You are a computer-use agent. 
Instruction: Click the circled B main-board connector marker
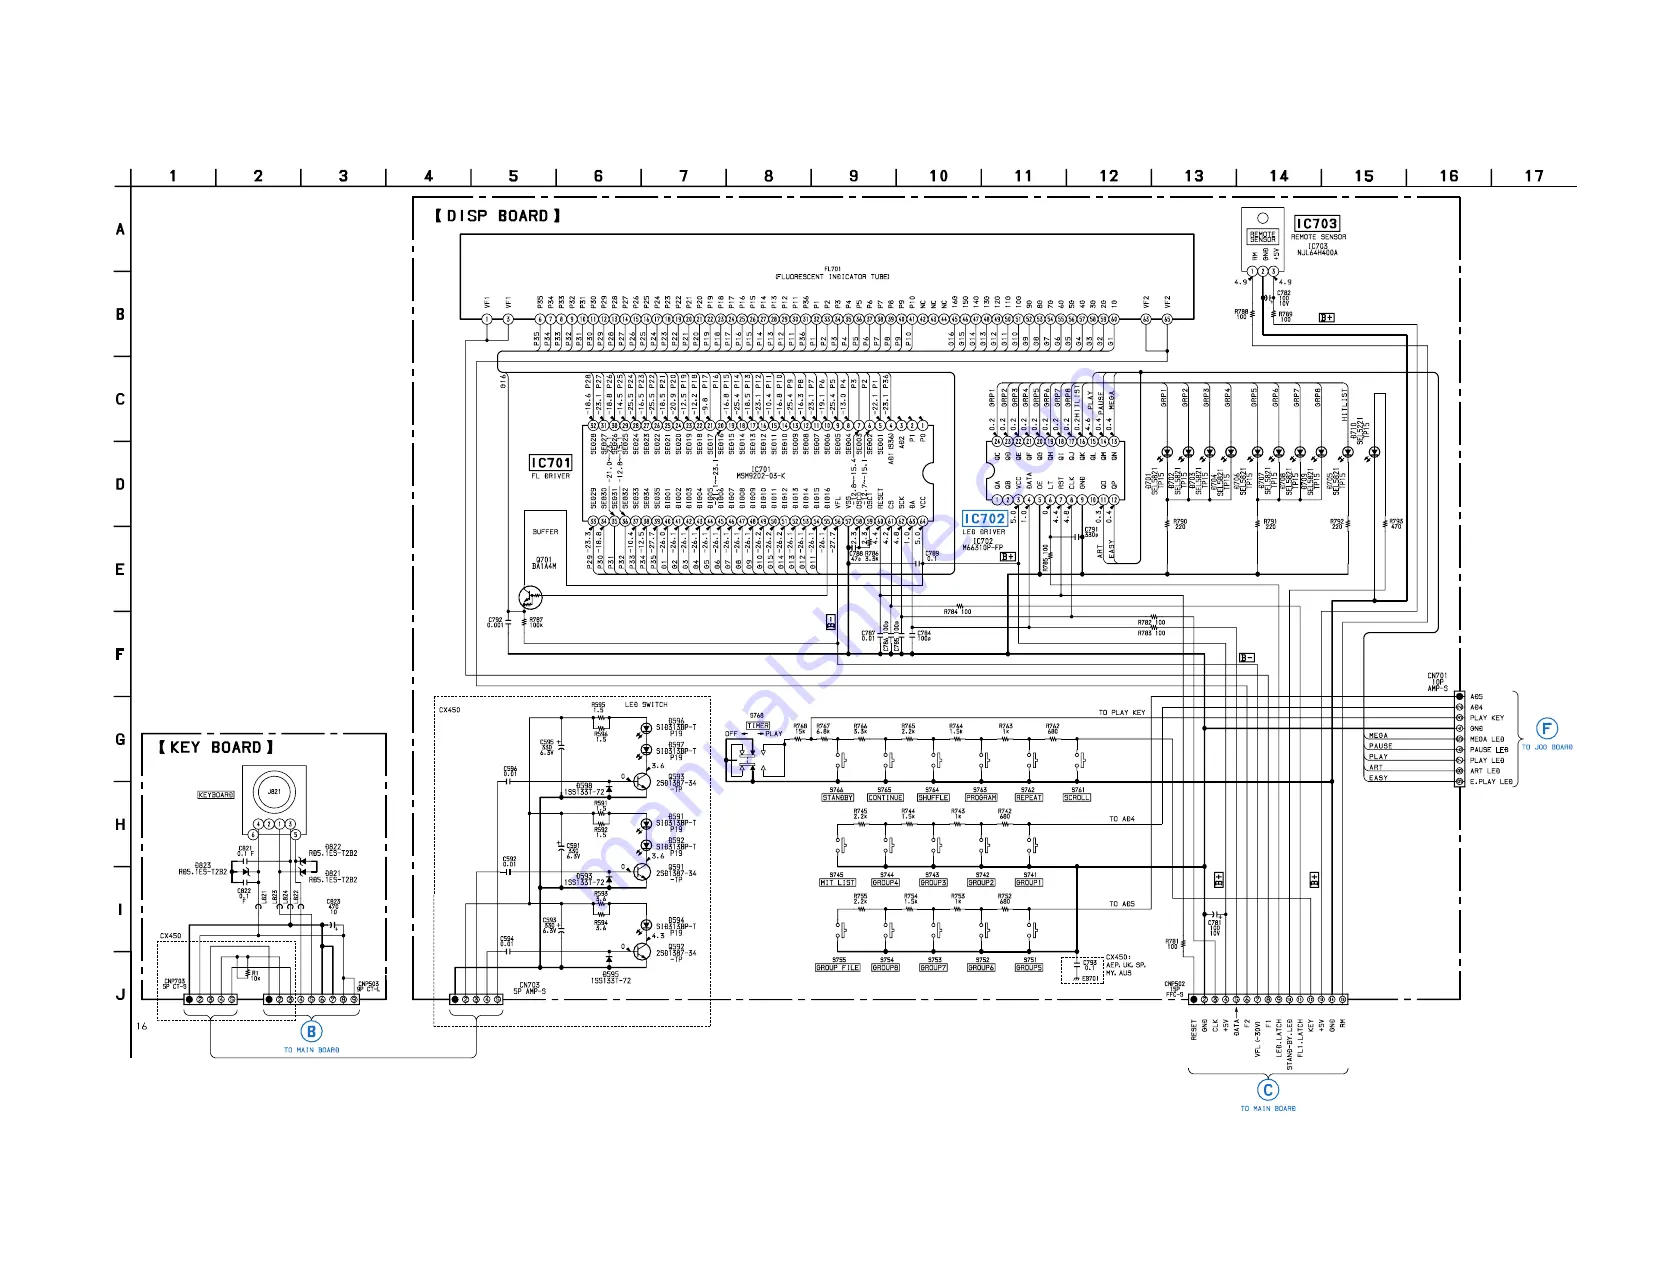click(311, 1031)
